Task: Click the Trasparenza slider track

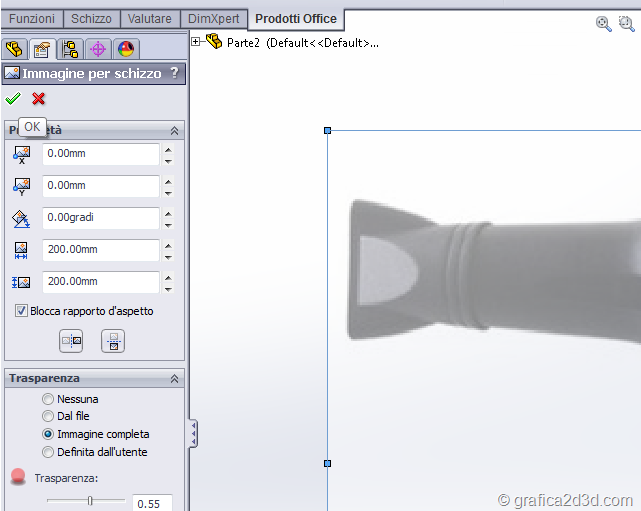Action: (86, 500)
